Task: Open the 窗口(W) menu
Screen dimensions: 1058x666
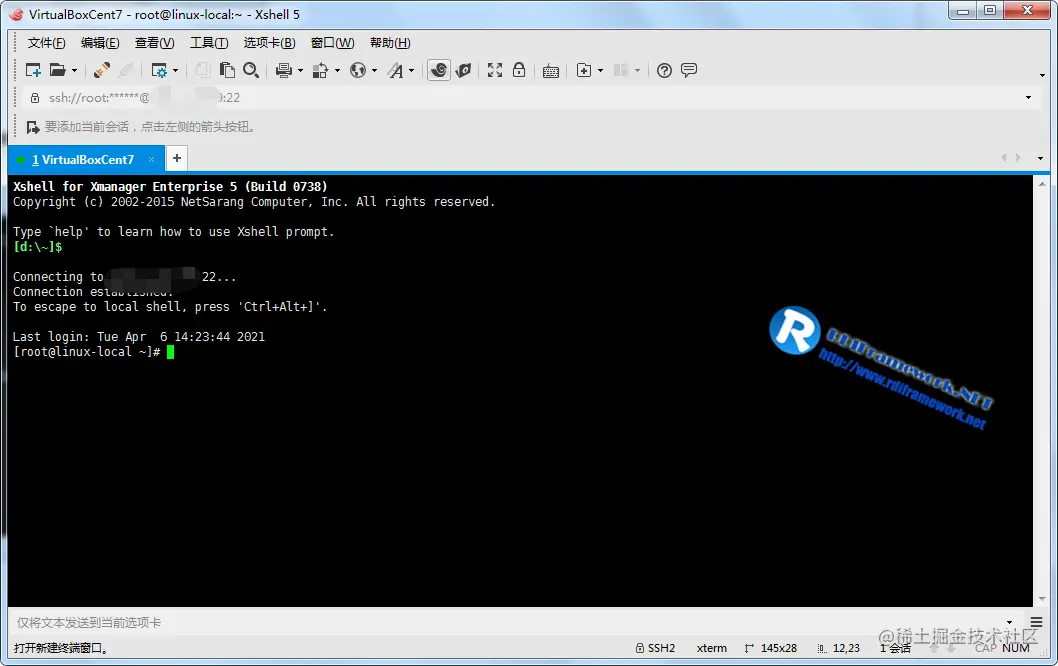Action: click(333, 43)
